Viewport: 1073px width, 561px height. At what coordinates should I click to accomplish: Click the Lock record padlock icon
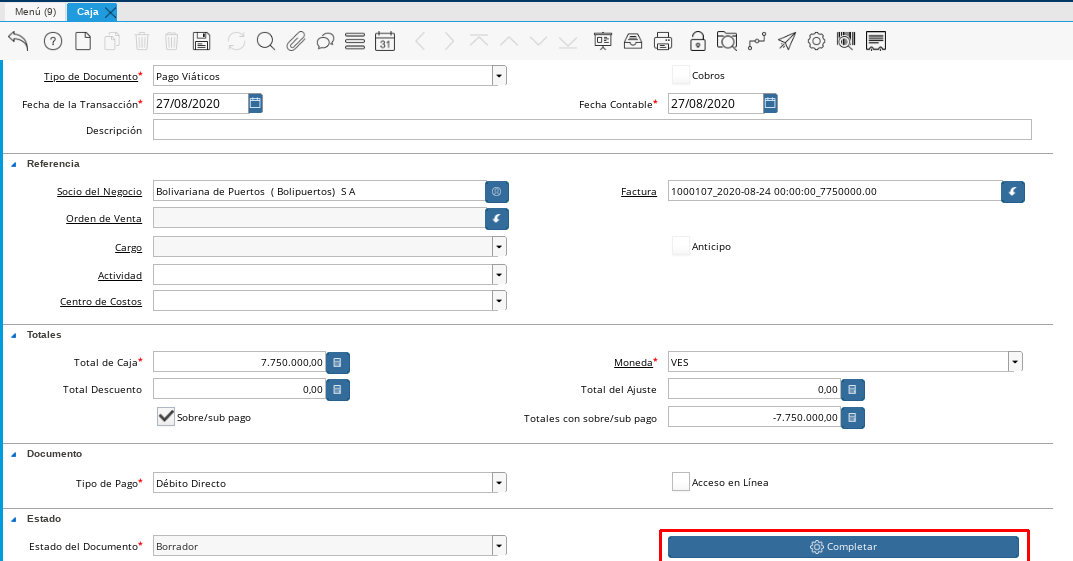tap(697, 41)
